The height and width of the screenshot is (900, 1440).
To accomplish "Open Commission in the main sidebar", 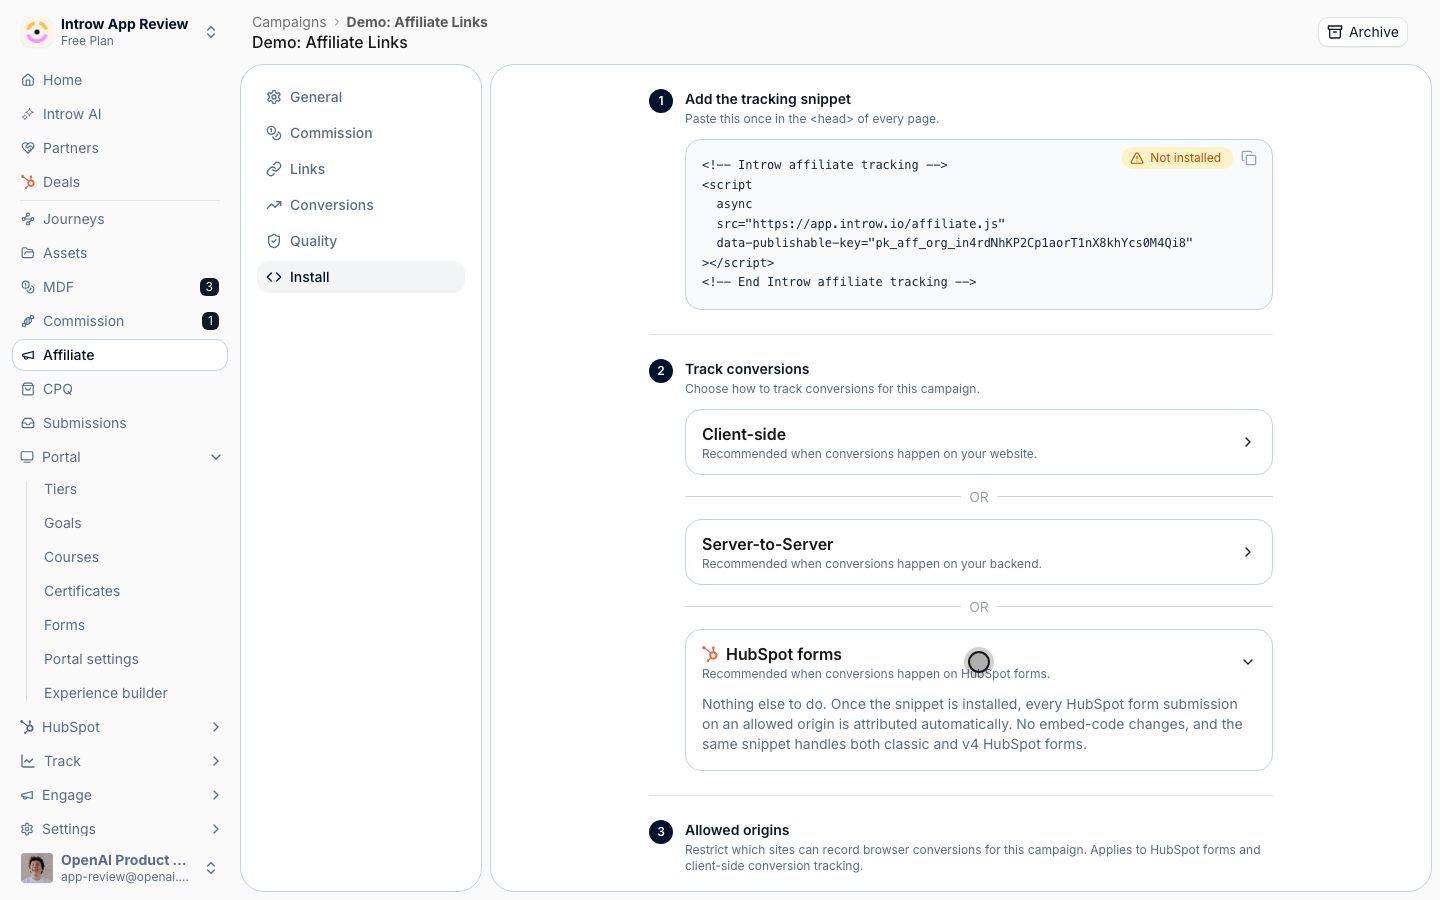I will click(x=120, y=321).
